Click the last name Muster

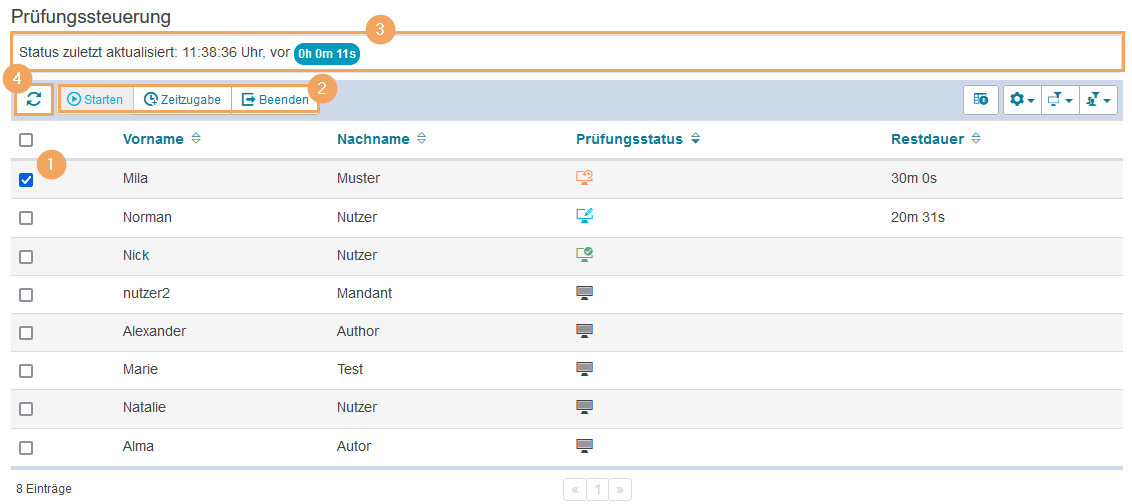(358, 178)
